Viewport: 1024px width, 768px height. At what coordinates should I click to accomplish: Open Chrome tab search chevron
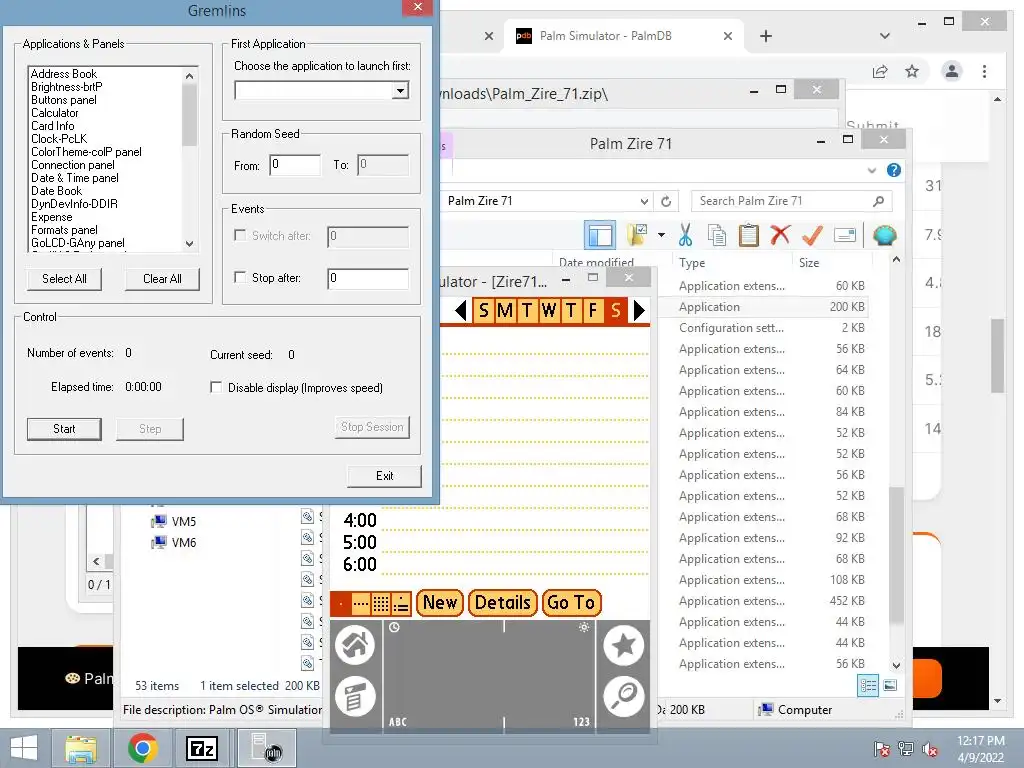(884, 36)
